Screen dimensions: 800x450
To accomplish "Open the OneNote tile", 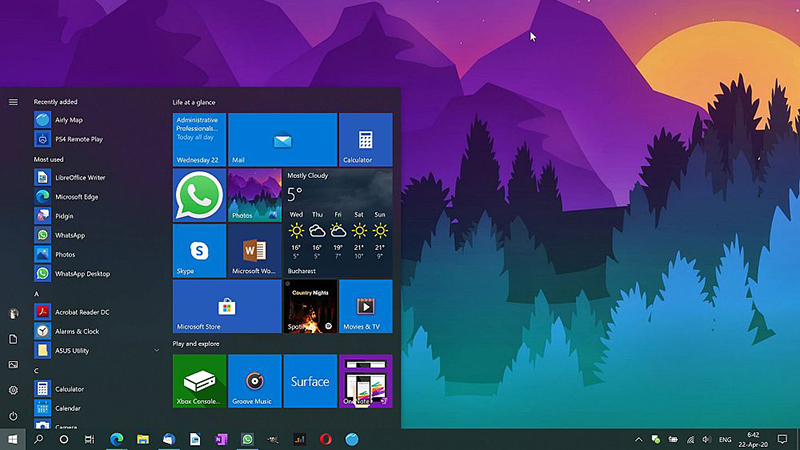I will pyautogui.click(x=366, y=381).
